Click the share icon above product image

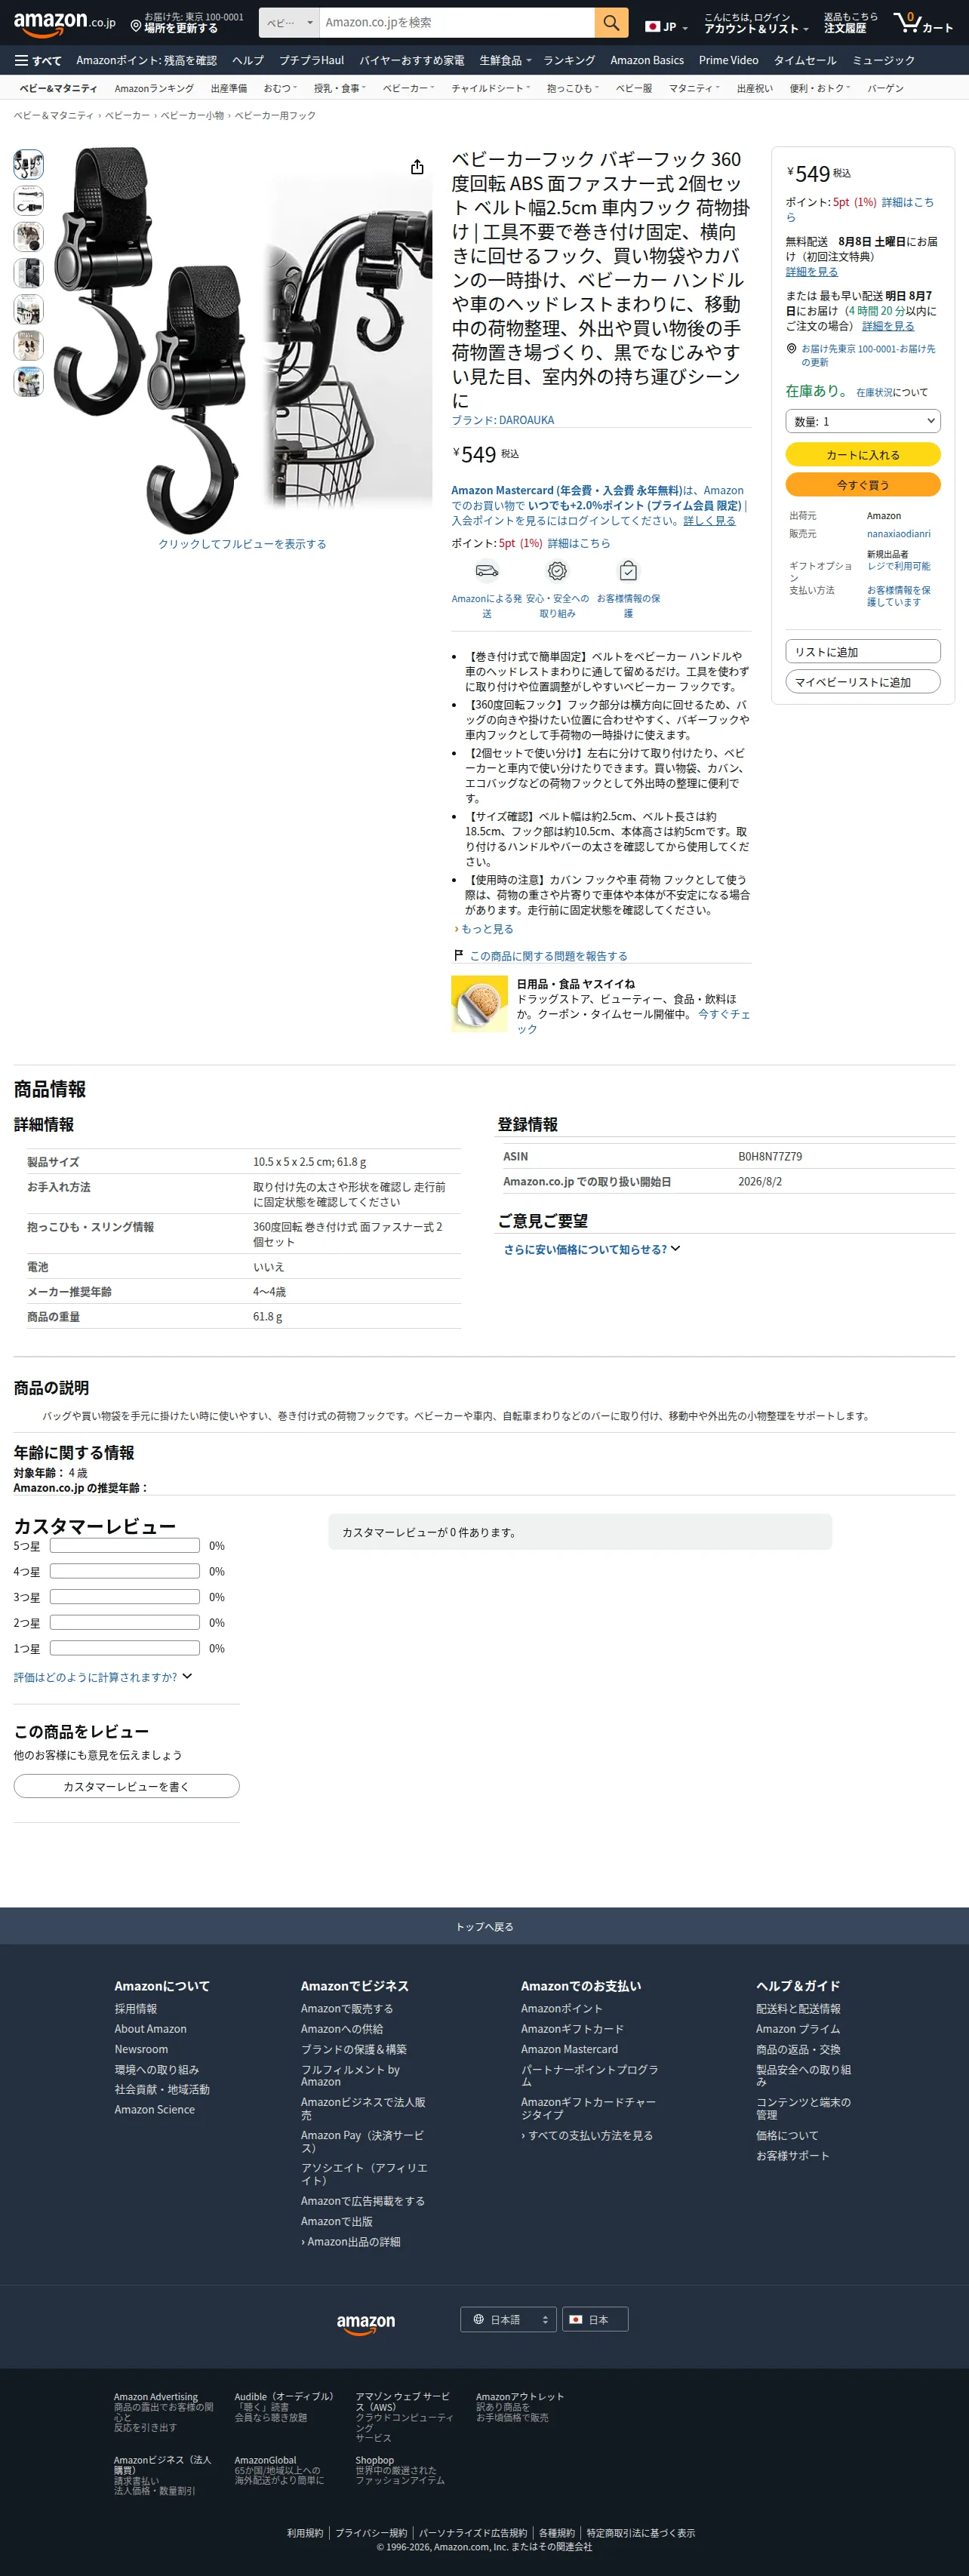[x=417, y=167]
